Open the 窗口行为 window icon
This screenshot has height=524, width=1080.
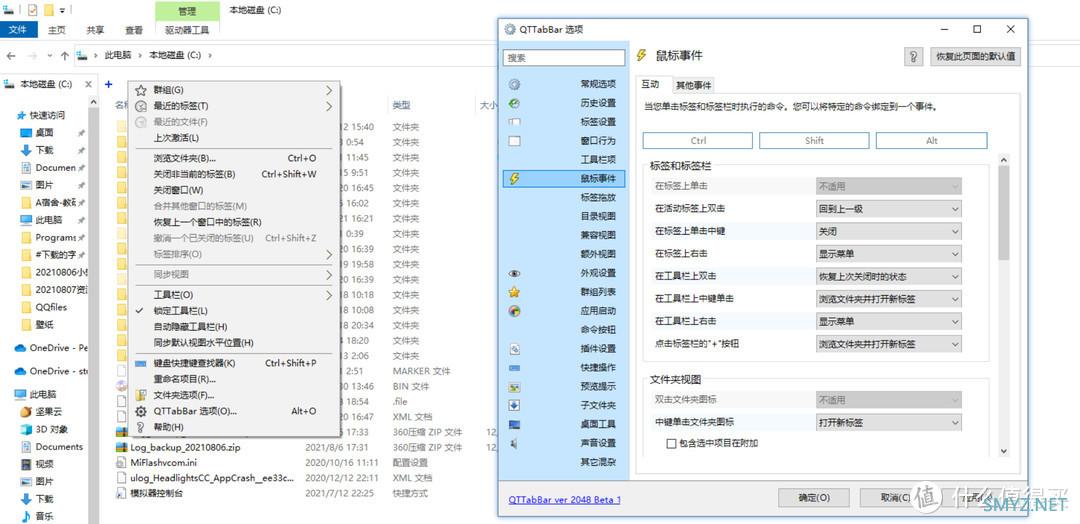click(x=514, y=141)
